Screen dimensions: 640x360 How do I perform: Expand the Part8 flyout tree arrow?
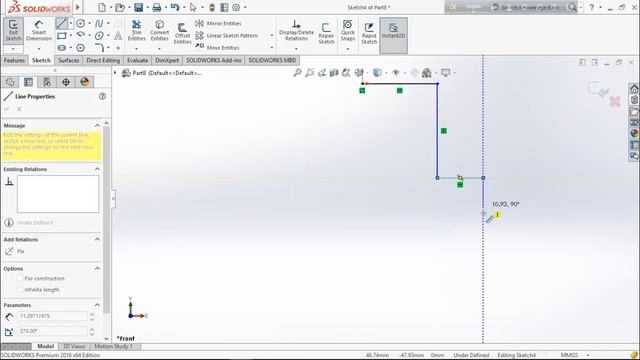click(x=115, y=73)
